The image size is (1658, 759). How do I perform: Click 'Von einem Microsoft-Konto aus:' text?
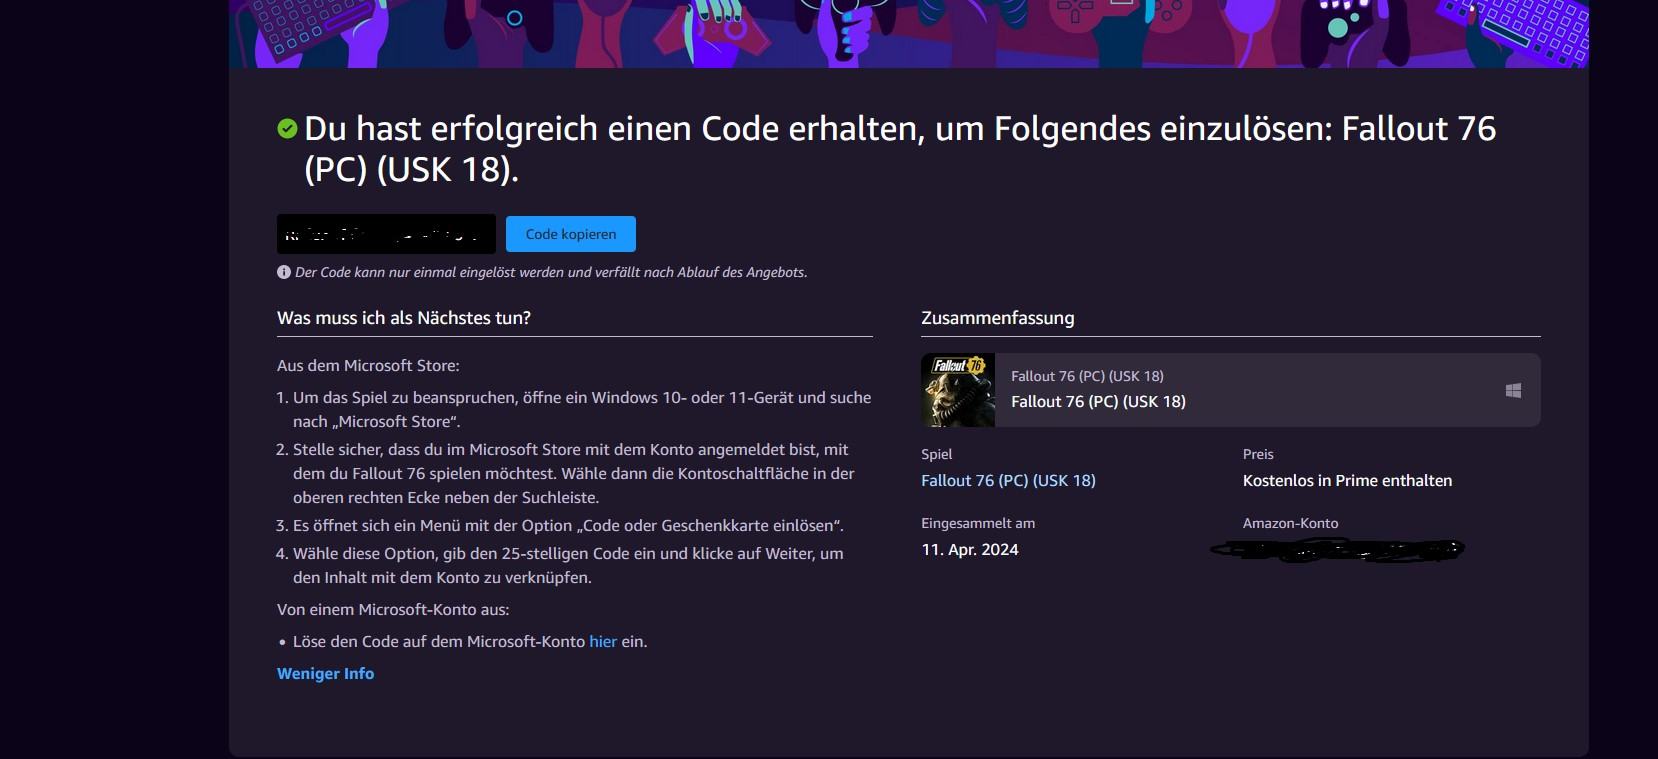pos(393,609)
